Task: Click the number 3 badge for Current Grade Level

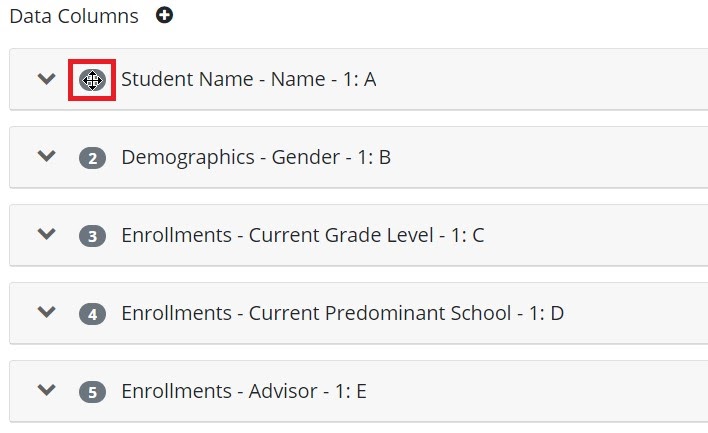Action: point(92,236)
